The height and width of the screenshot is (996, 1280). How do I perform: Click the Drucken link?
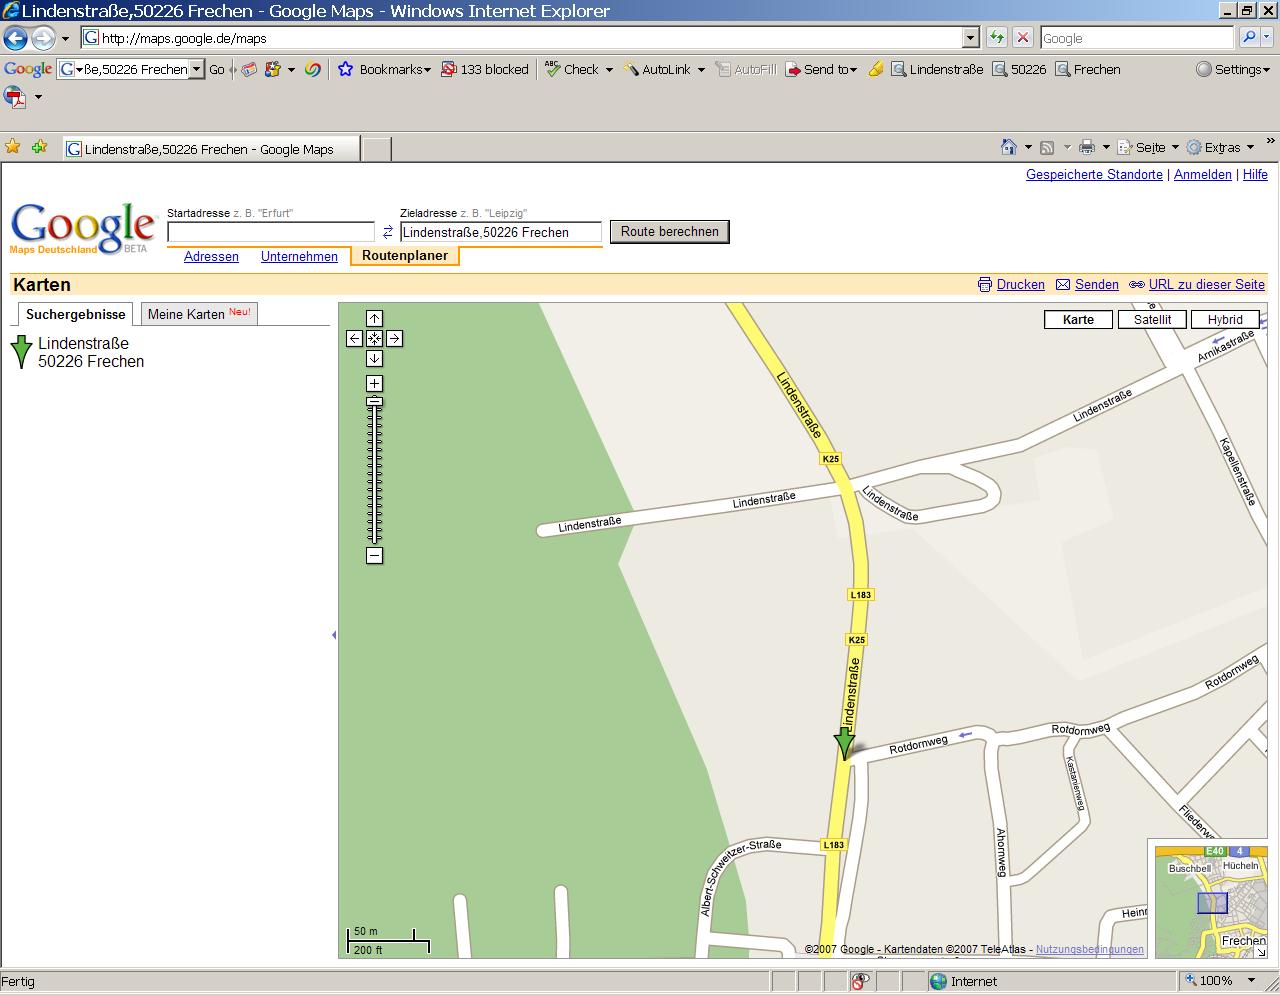(1020, 284)
